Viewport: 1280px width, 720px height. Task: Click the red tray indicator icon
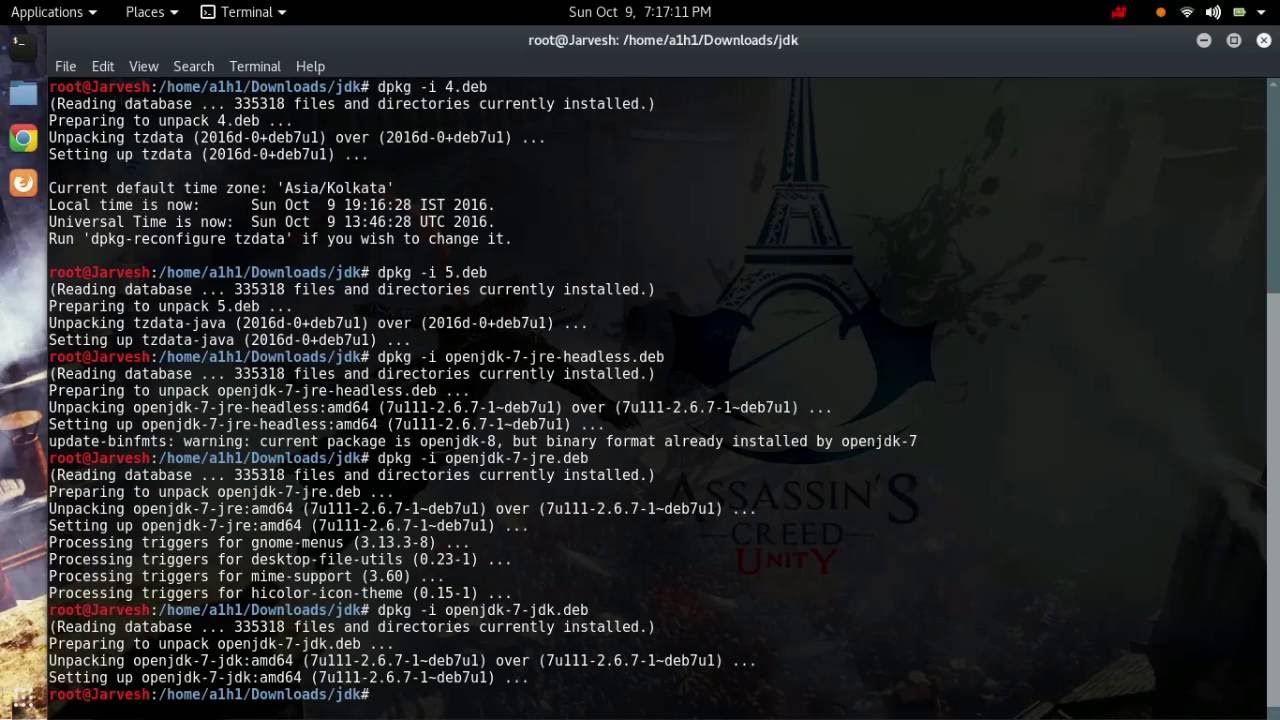(1119, 12)
